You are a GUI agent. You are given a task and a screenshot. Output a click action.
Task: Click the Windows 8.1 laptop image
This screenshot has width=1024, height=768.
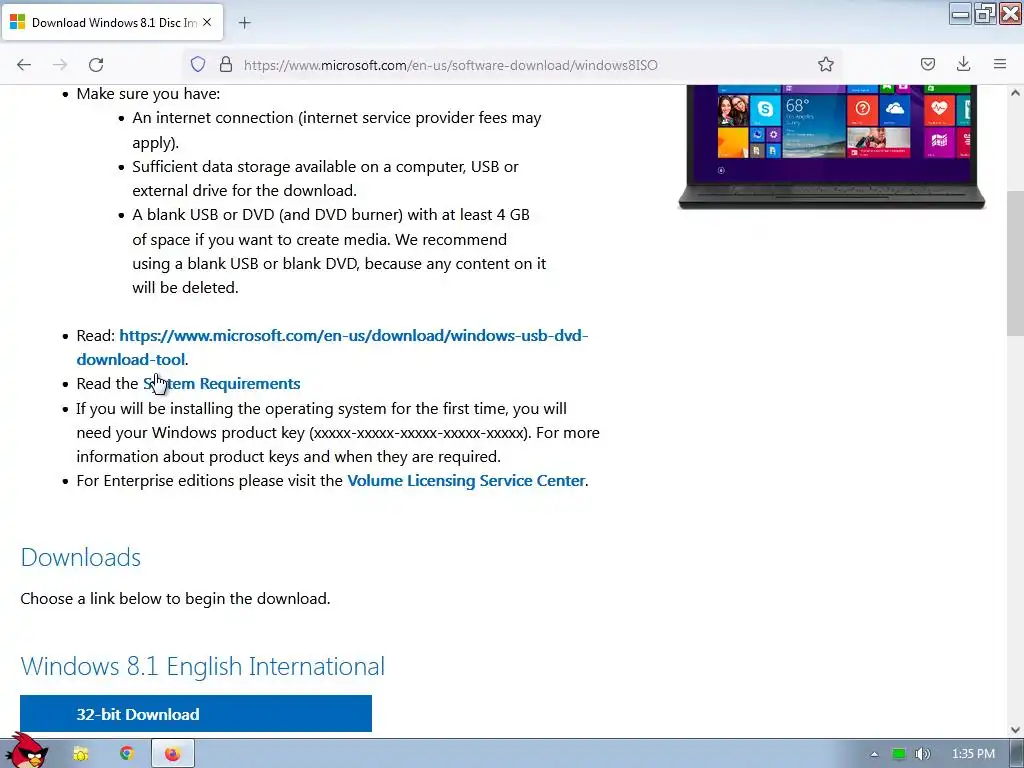coord(831,147)
